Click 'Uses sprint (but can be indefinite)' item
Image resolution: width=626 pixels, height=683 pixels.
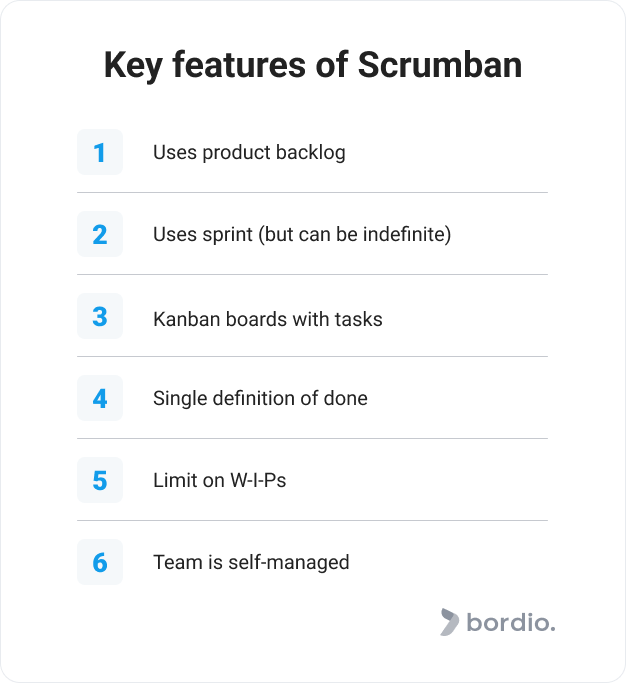tap(302, 234)
